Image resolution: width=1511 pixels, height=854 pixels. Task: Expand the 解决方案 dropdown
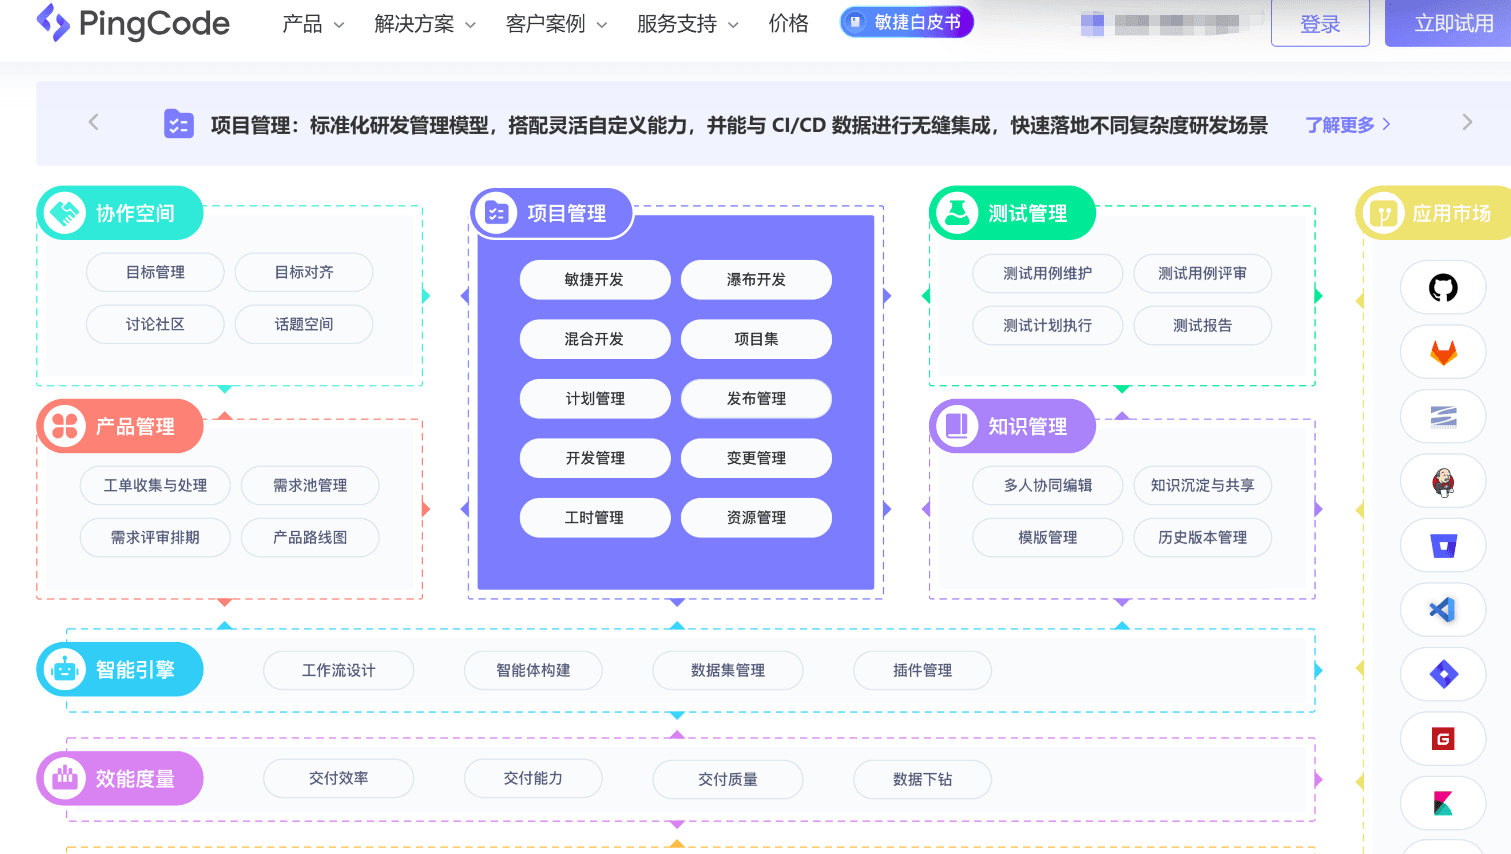point(425,24)
